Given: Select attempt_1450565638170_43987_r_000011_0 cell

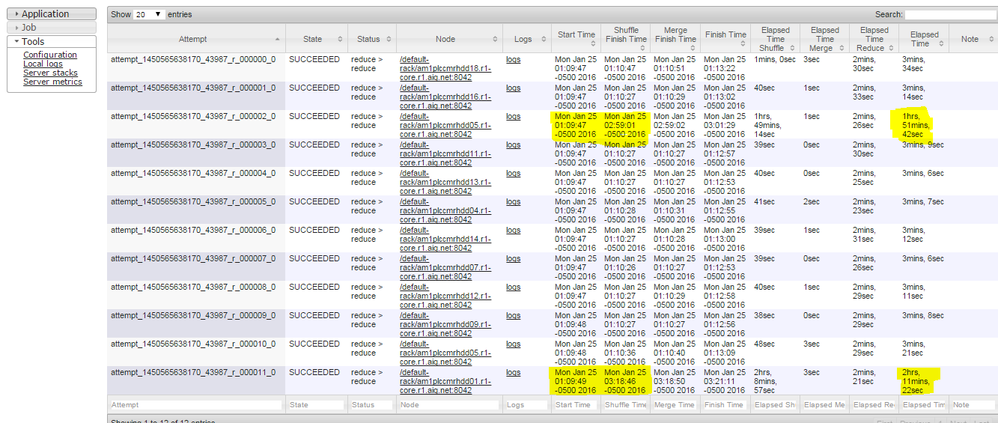Looking at the screenshot, I should click(196, 380).
